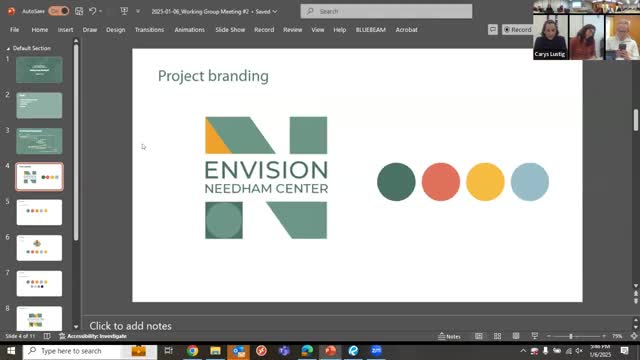This screenshot has height=360, width=640.
Task: Select the Envision Needham Center logo image
Action: click(x=266, y=178)
